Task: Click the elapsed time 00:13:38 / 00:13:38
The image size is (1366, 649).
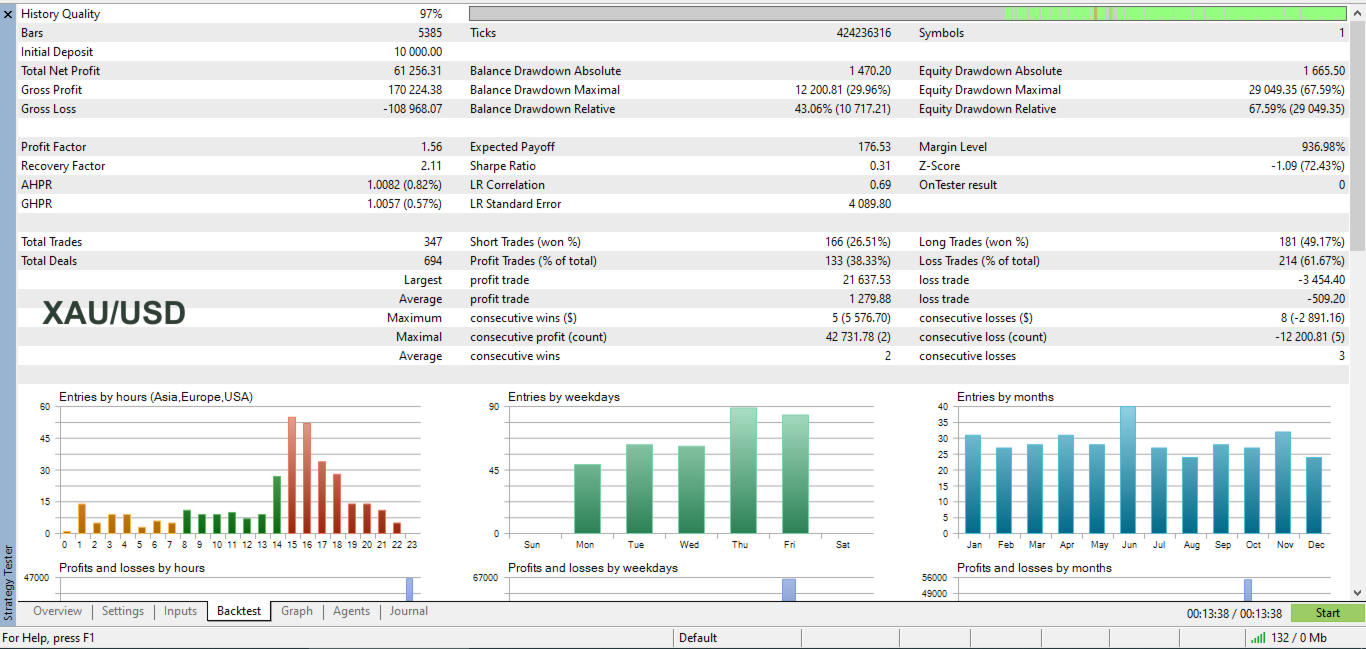Action: point(1234,613)
